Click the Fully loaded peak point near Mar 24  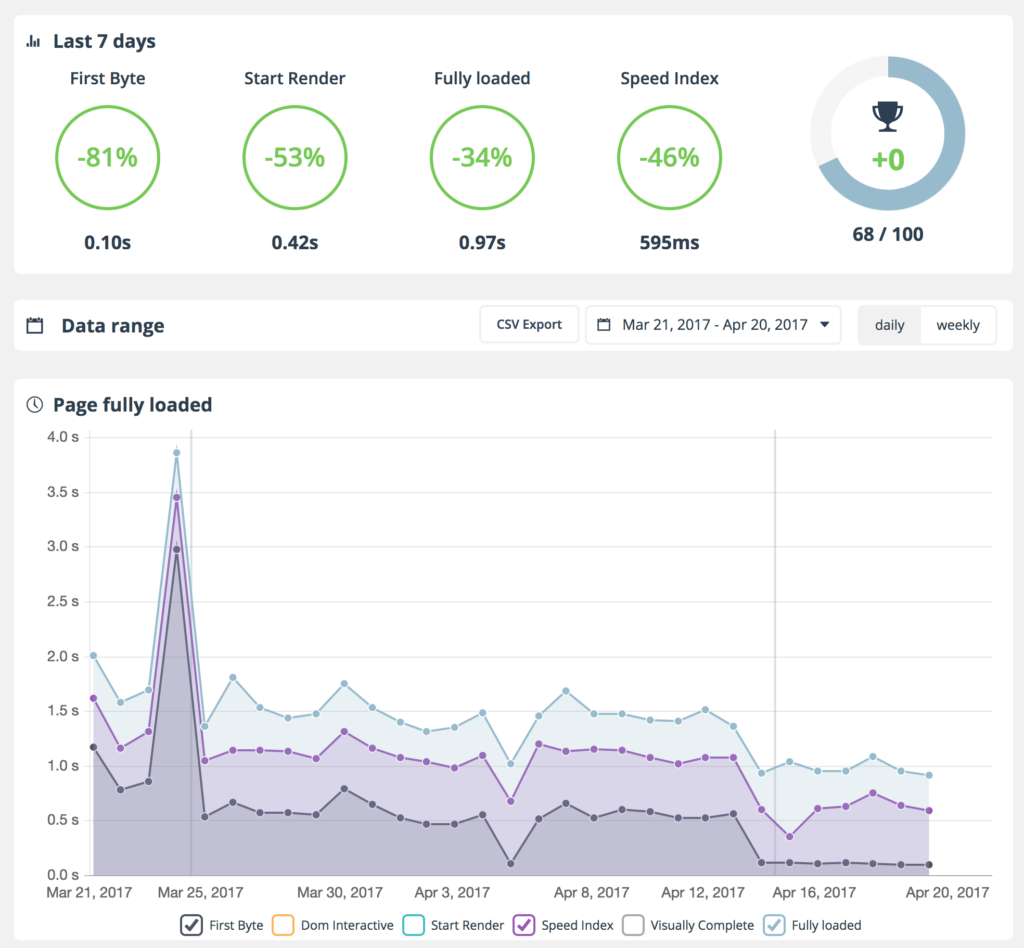(x=177, y=453)
